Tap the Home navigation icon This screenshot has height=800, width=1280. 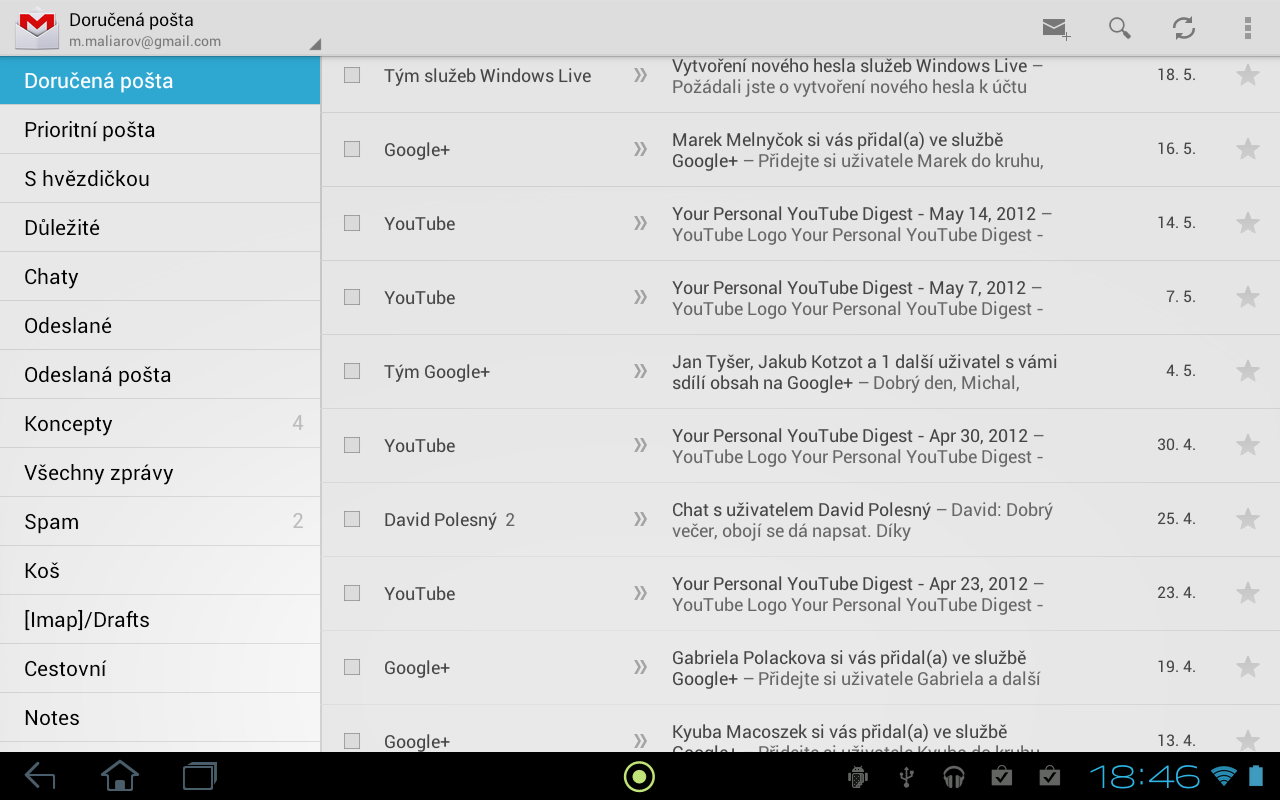click(119, 775)
